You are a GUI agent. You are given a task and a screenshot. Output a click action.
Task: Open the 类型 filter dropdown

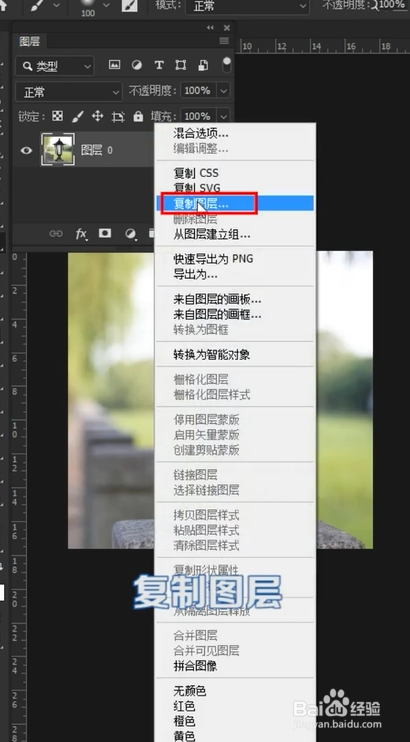click(55, 66)
